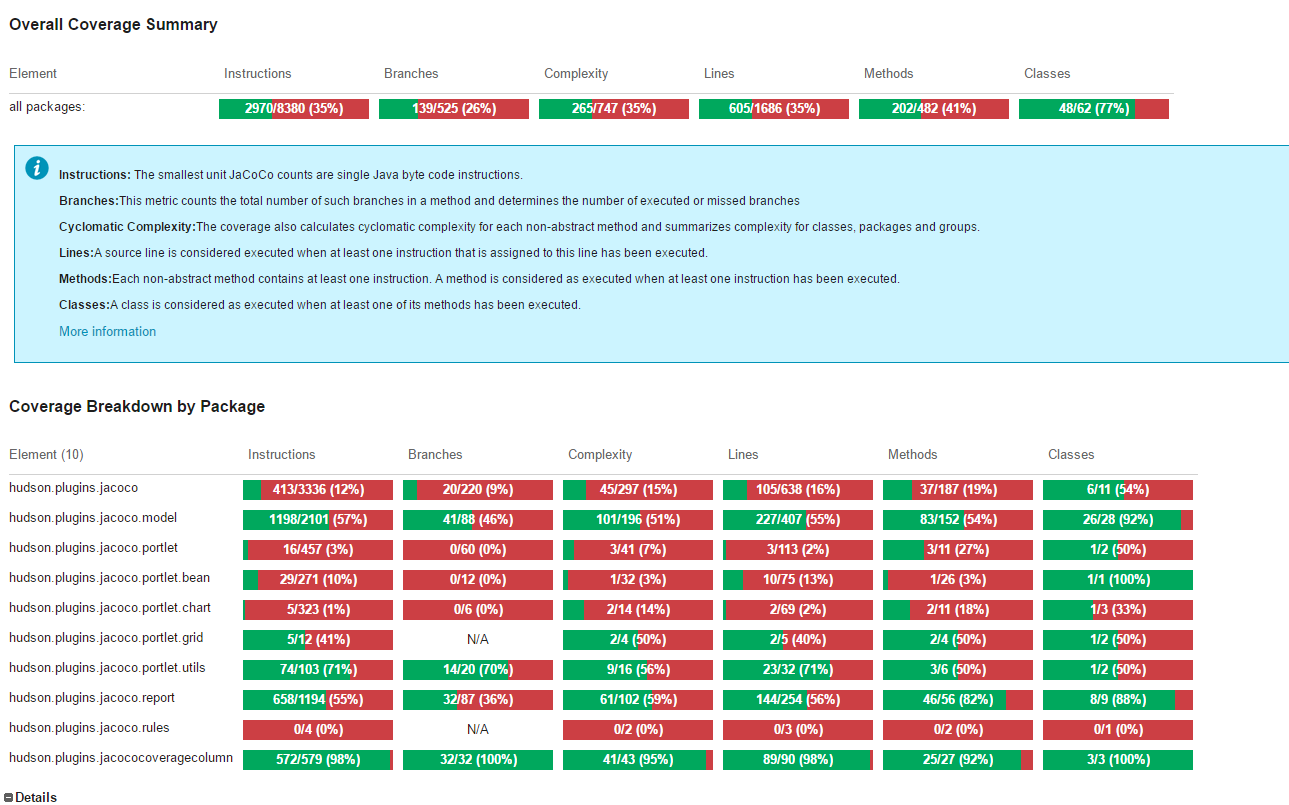Click the 'all packages:' row label
The width and height of the screenshot is (1289, 805).
pyautogui.click(x=47, y=107)
